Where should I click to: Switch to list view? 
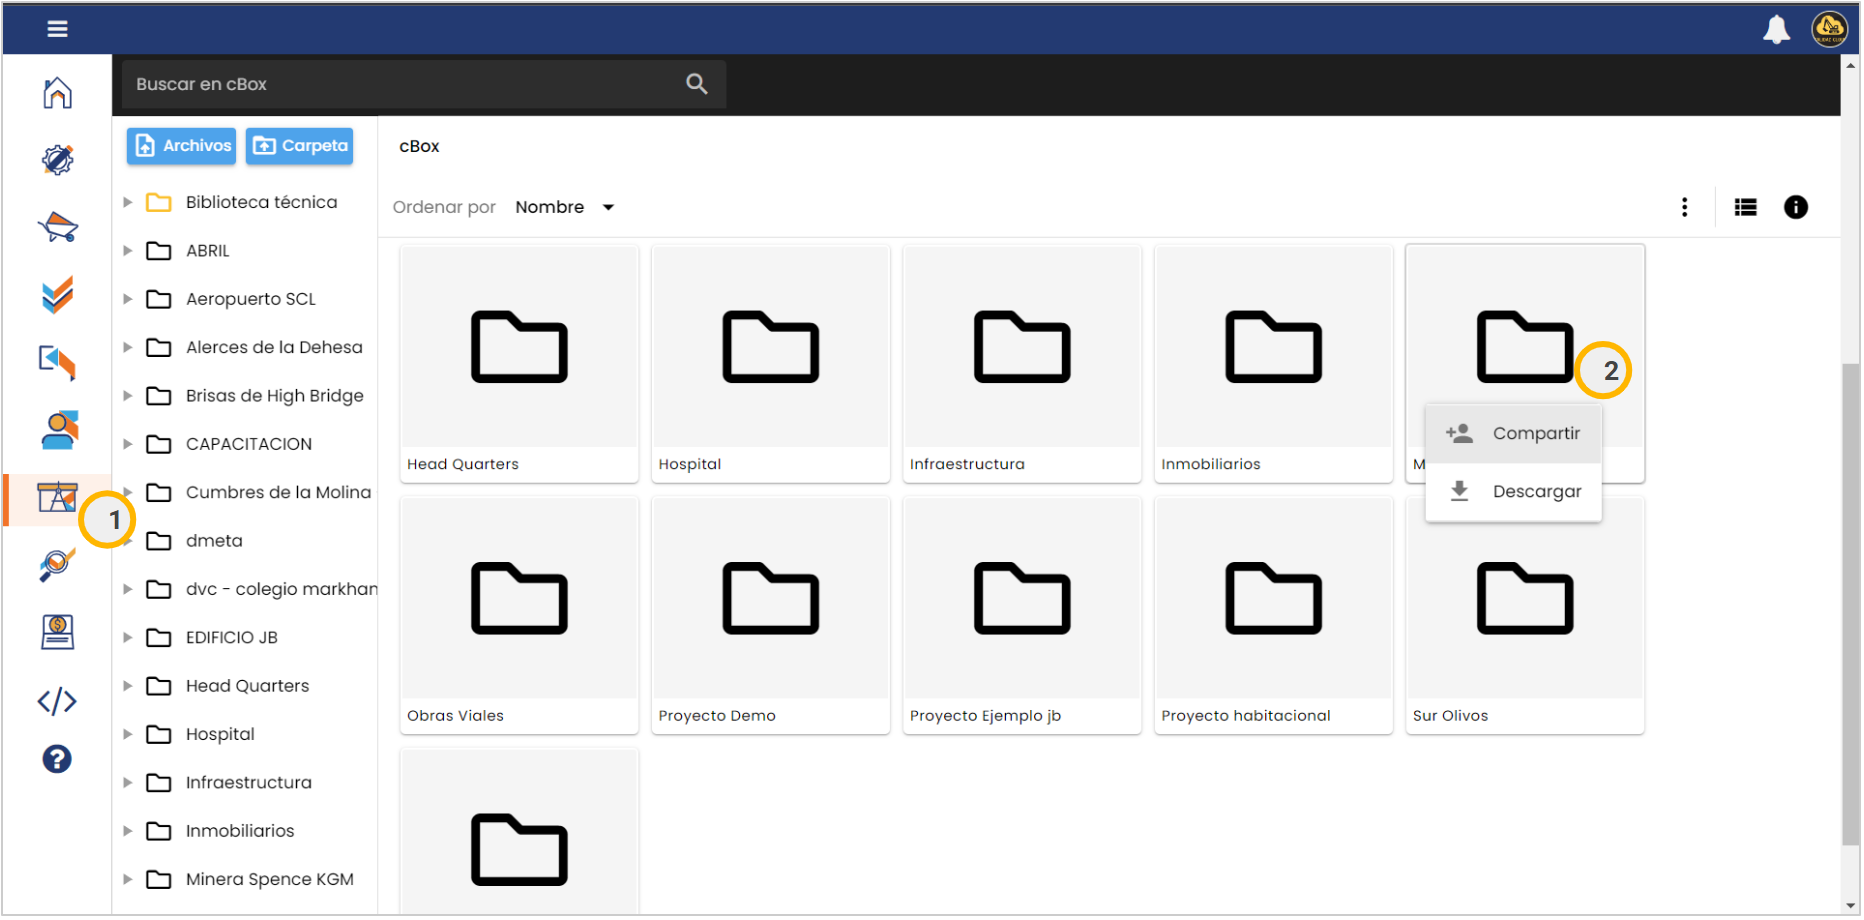click(x=1746, y=207)
